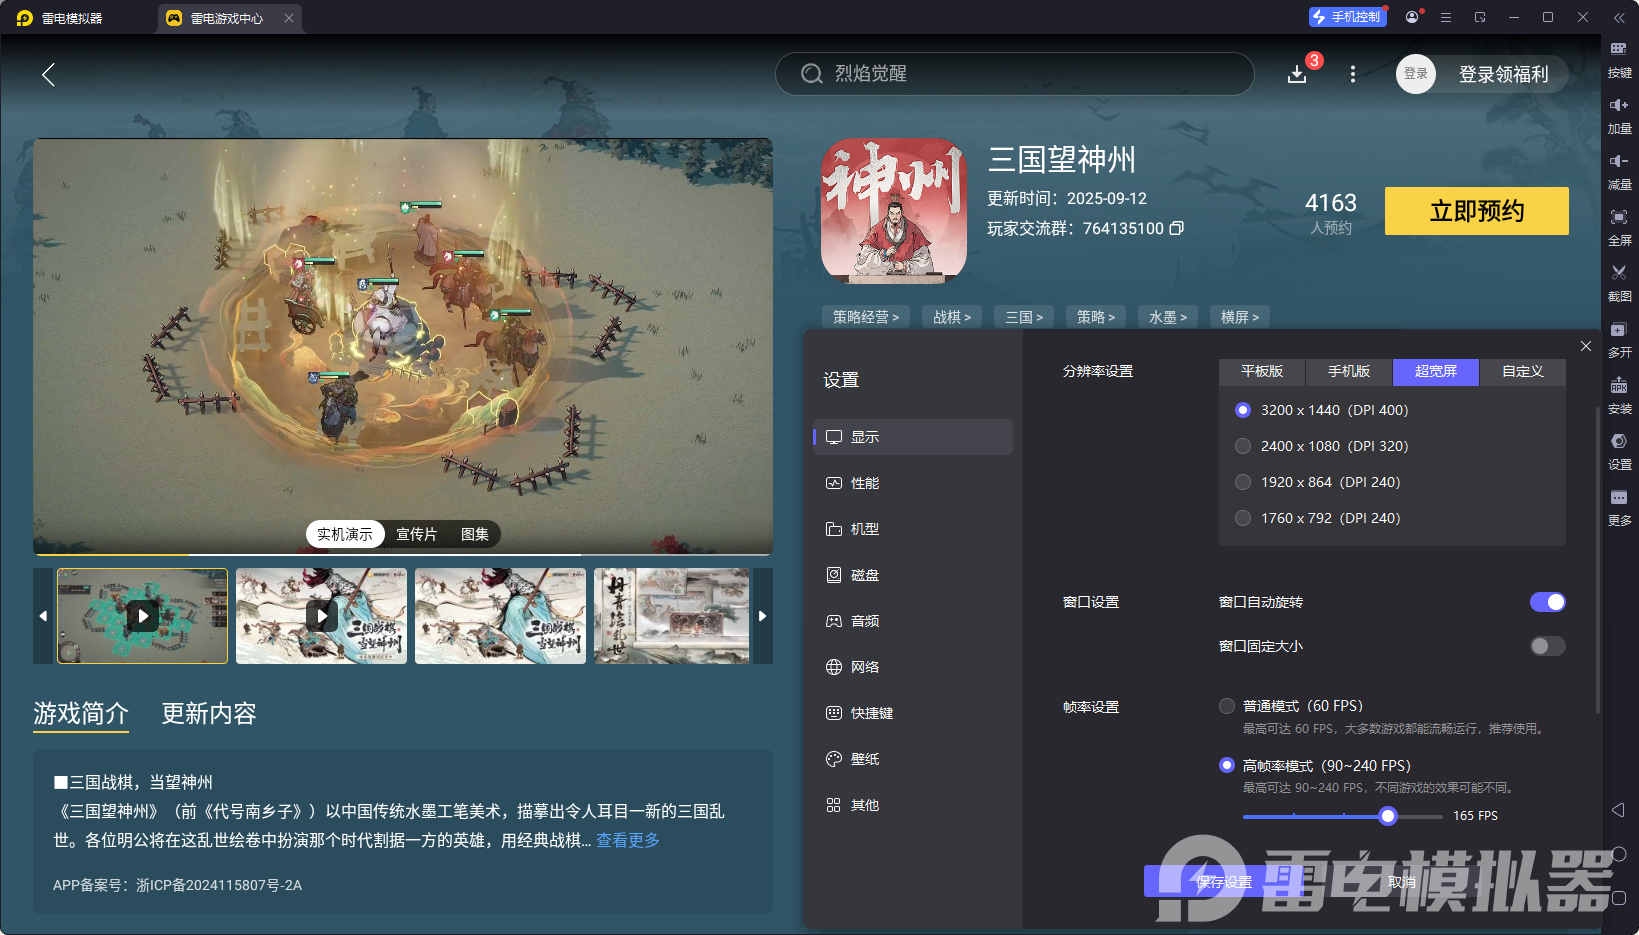Image resolution: width=1639 pixels, height=935 pixels.
Task: Expand the 策略经营 category tag
Action: coord(865,316)
